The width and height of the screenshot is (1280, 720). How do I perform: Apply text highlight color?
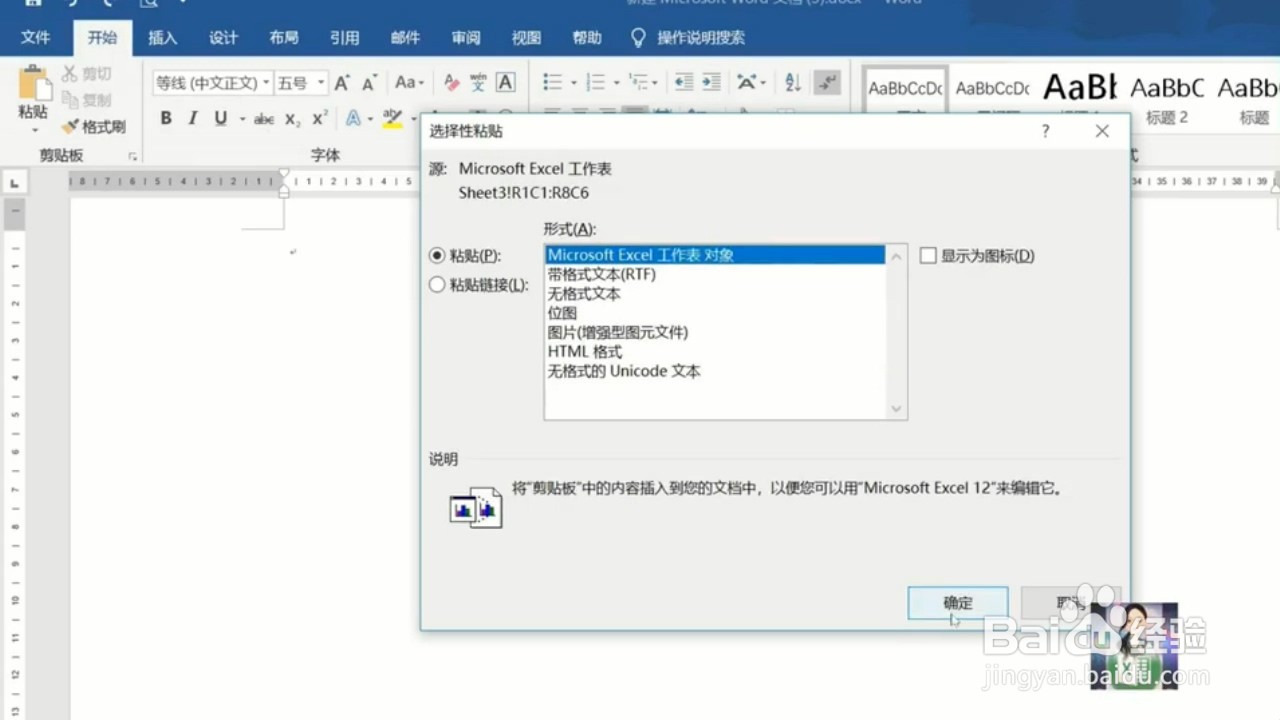tap(392, 118)
